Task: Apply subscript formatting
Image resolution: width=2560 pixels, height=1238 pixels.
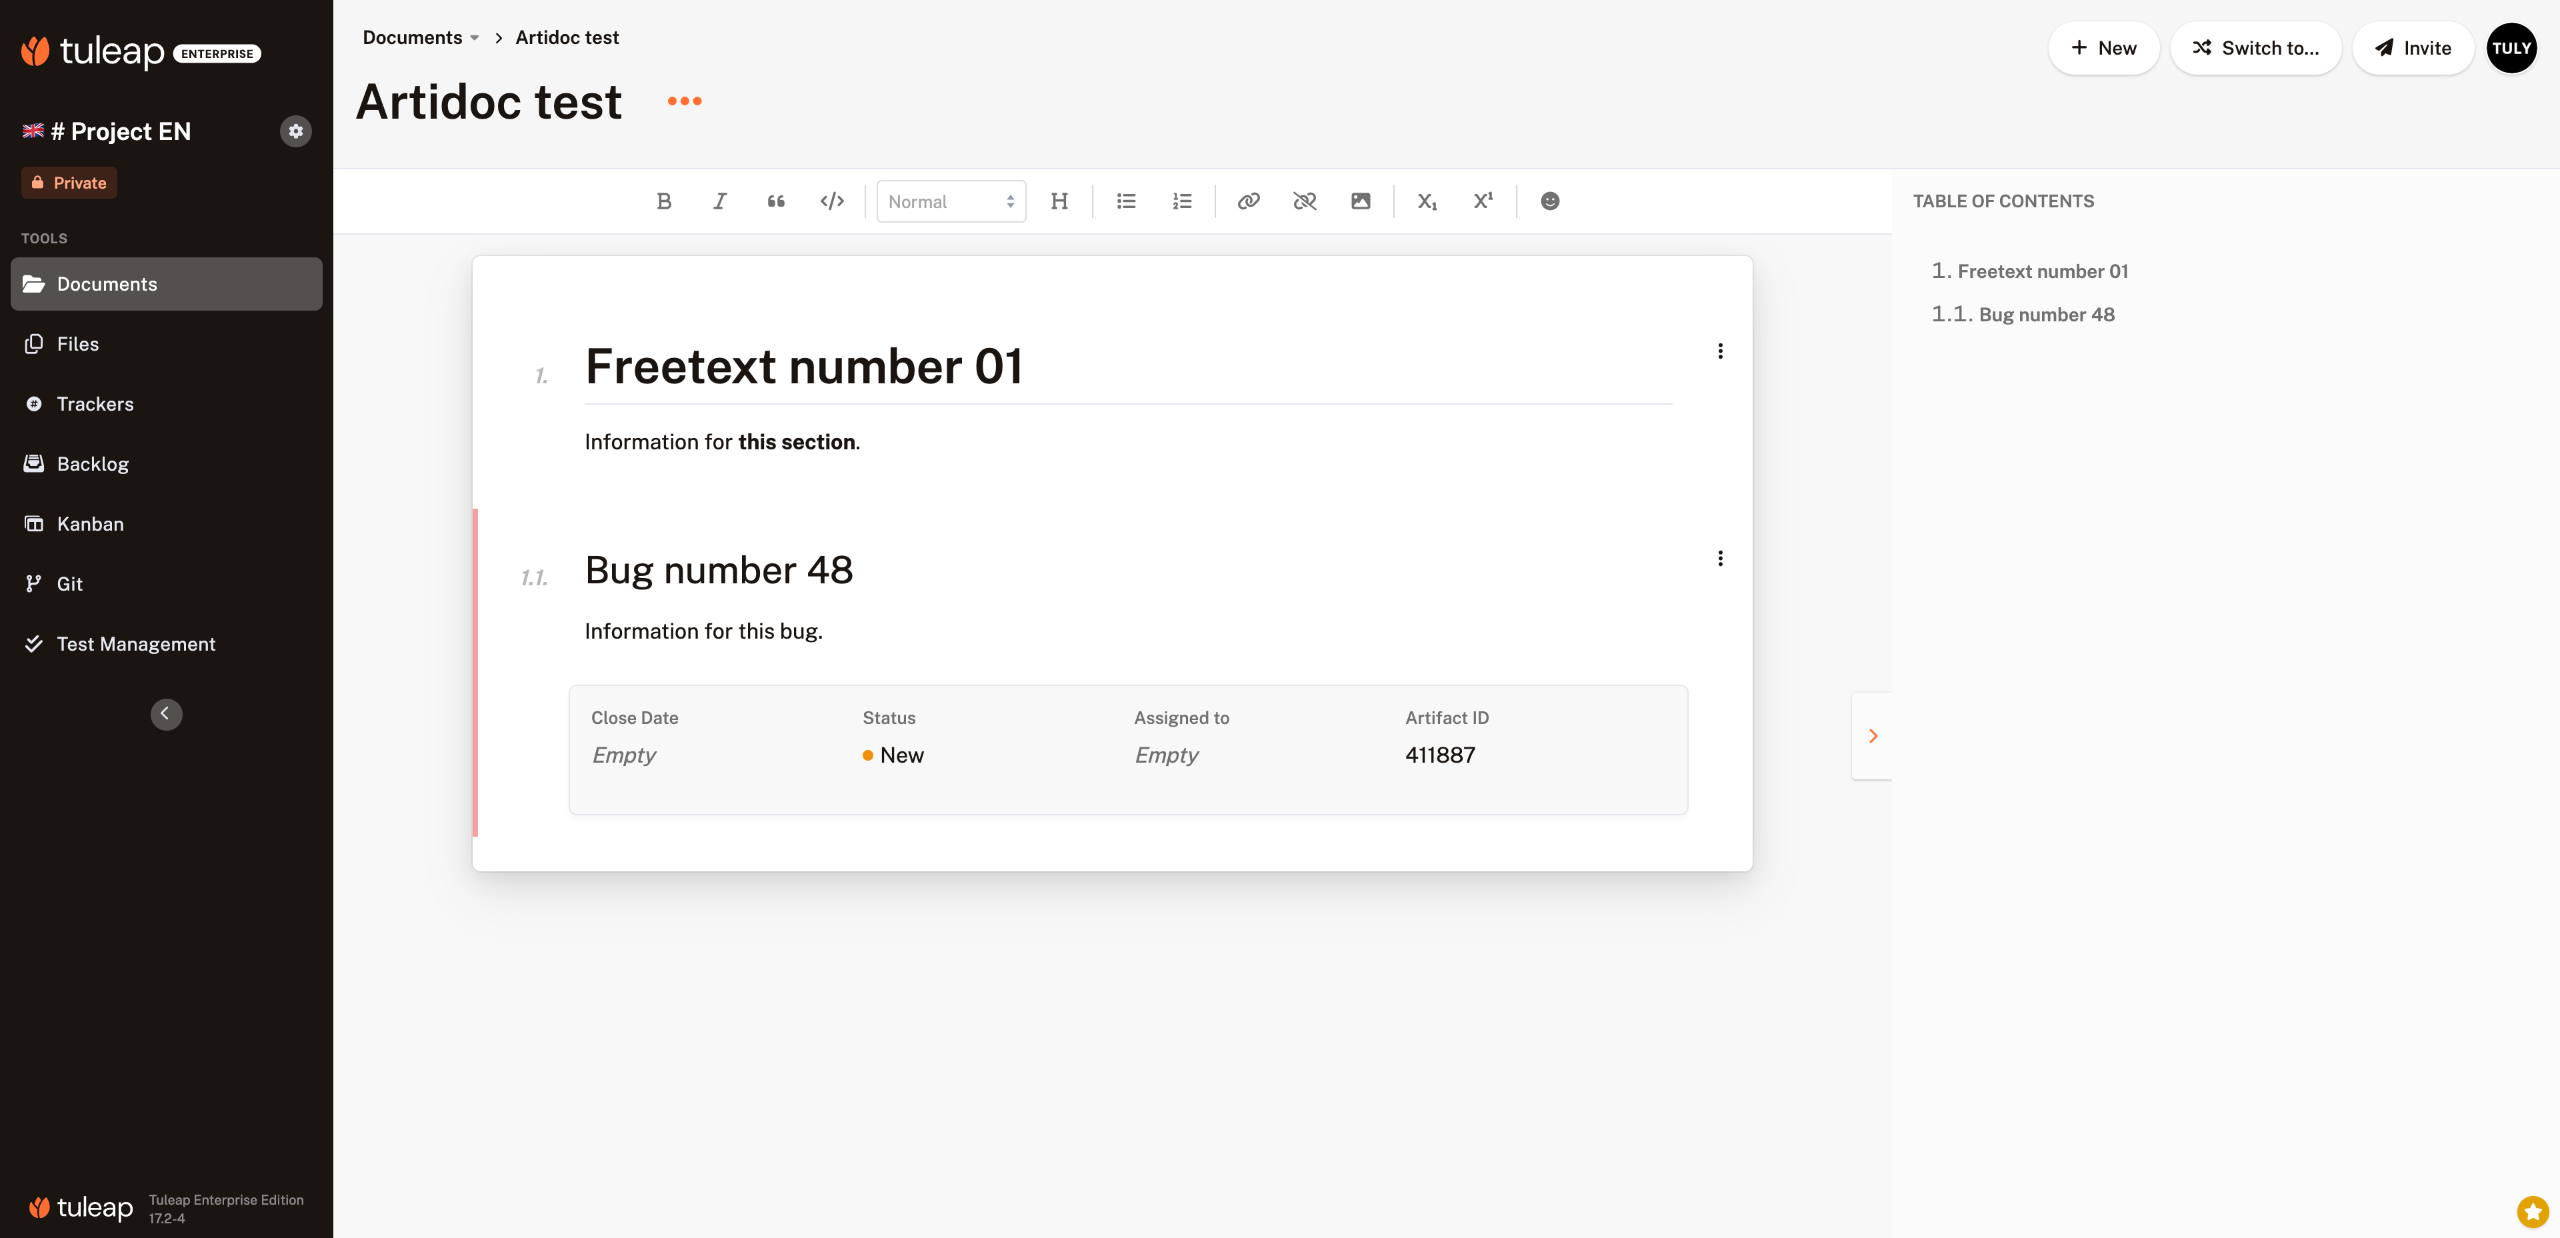Action: [x=1426, y=201]
